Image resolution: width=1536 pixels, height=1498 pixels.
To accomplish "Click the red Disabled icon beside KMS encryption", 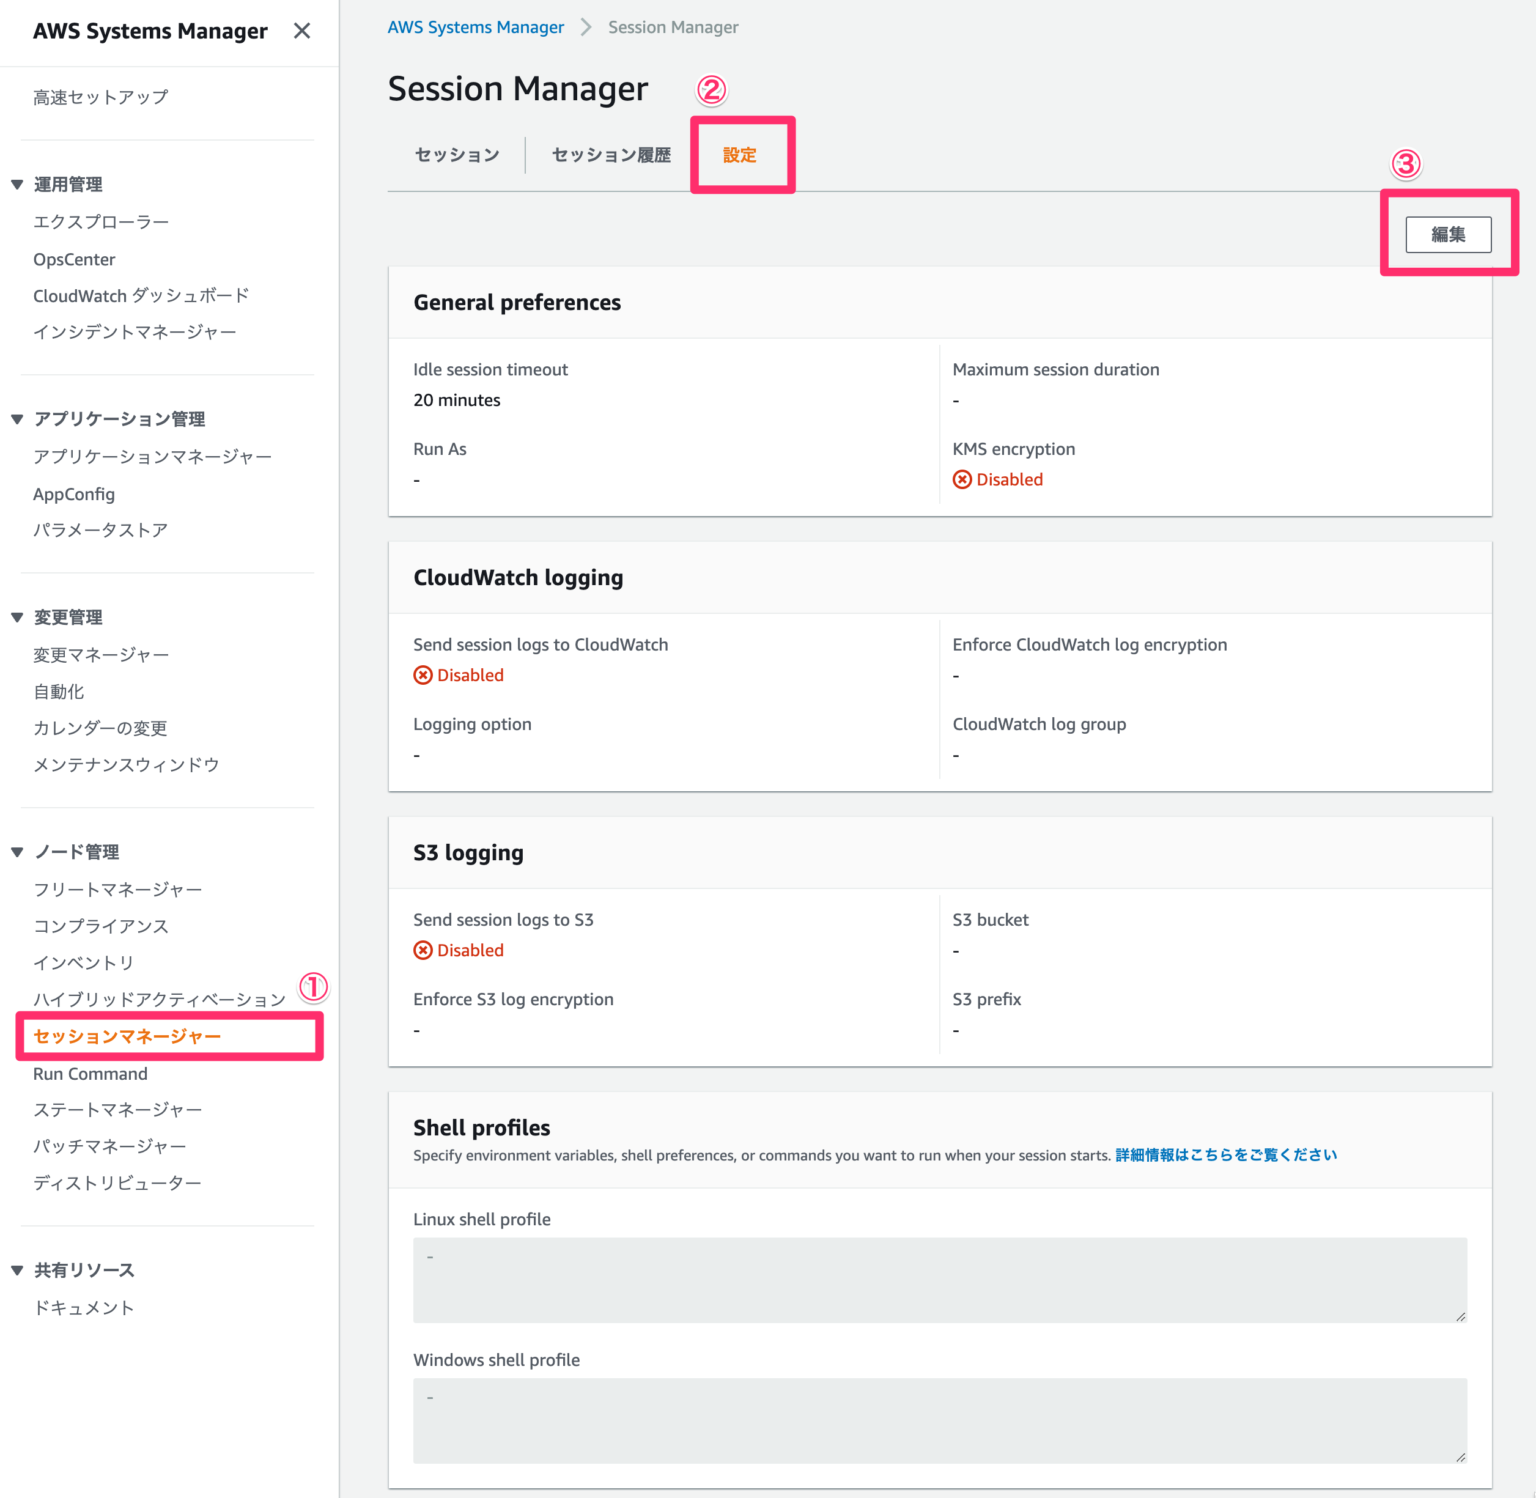I will pos(963,479).
